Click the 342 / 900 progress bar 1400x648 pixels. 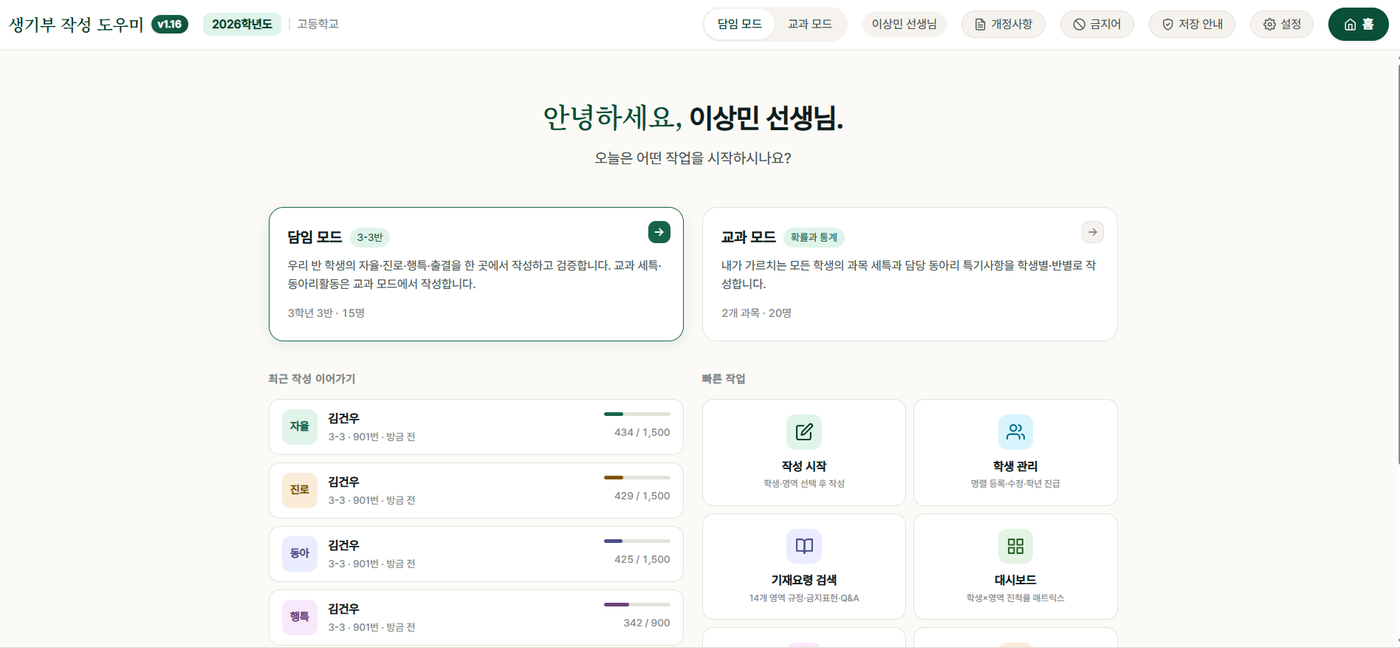637,604
